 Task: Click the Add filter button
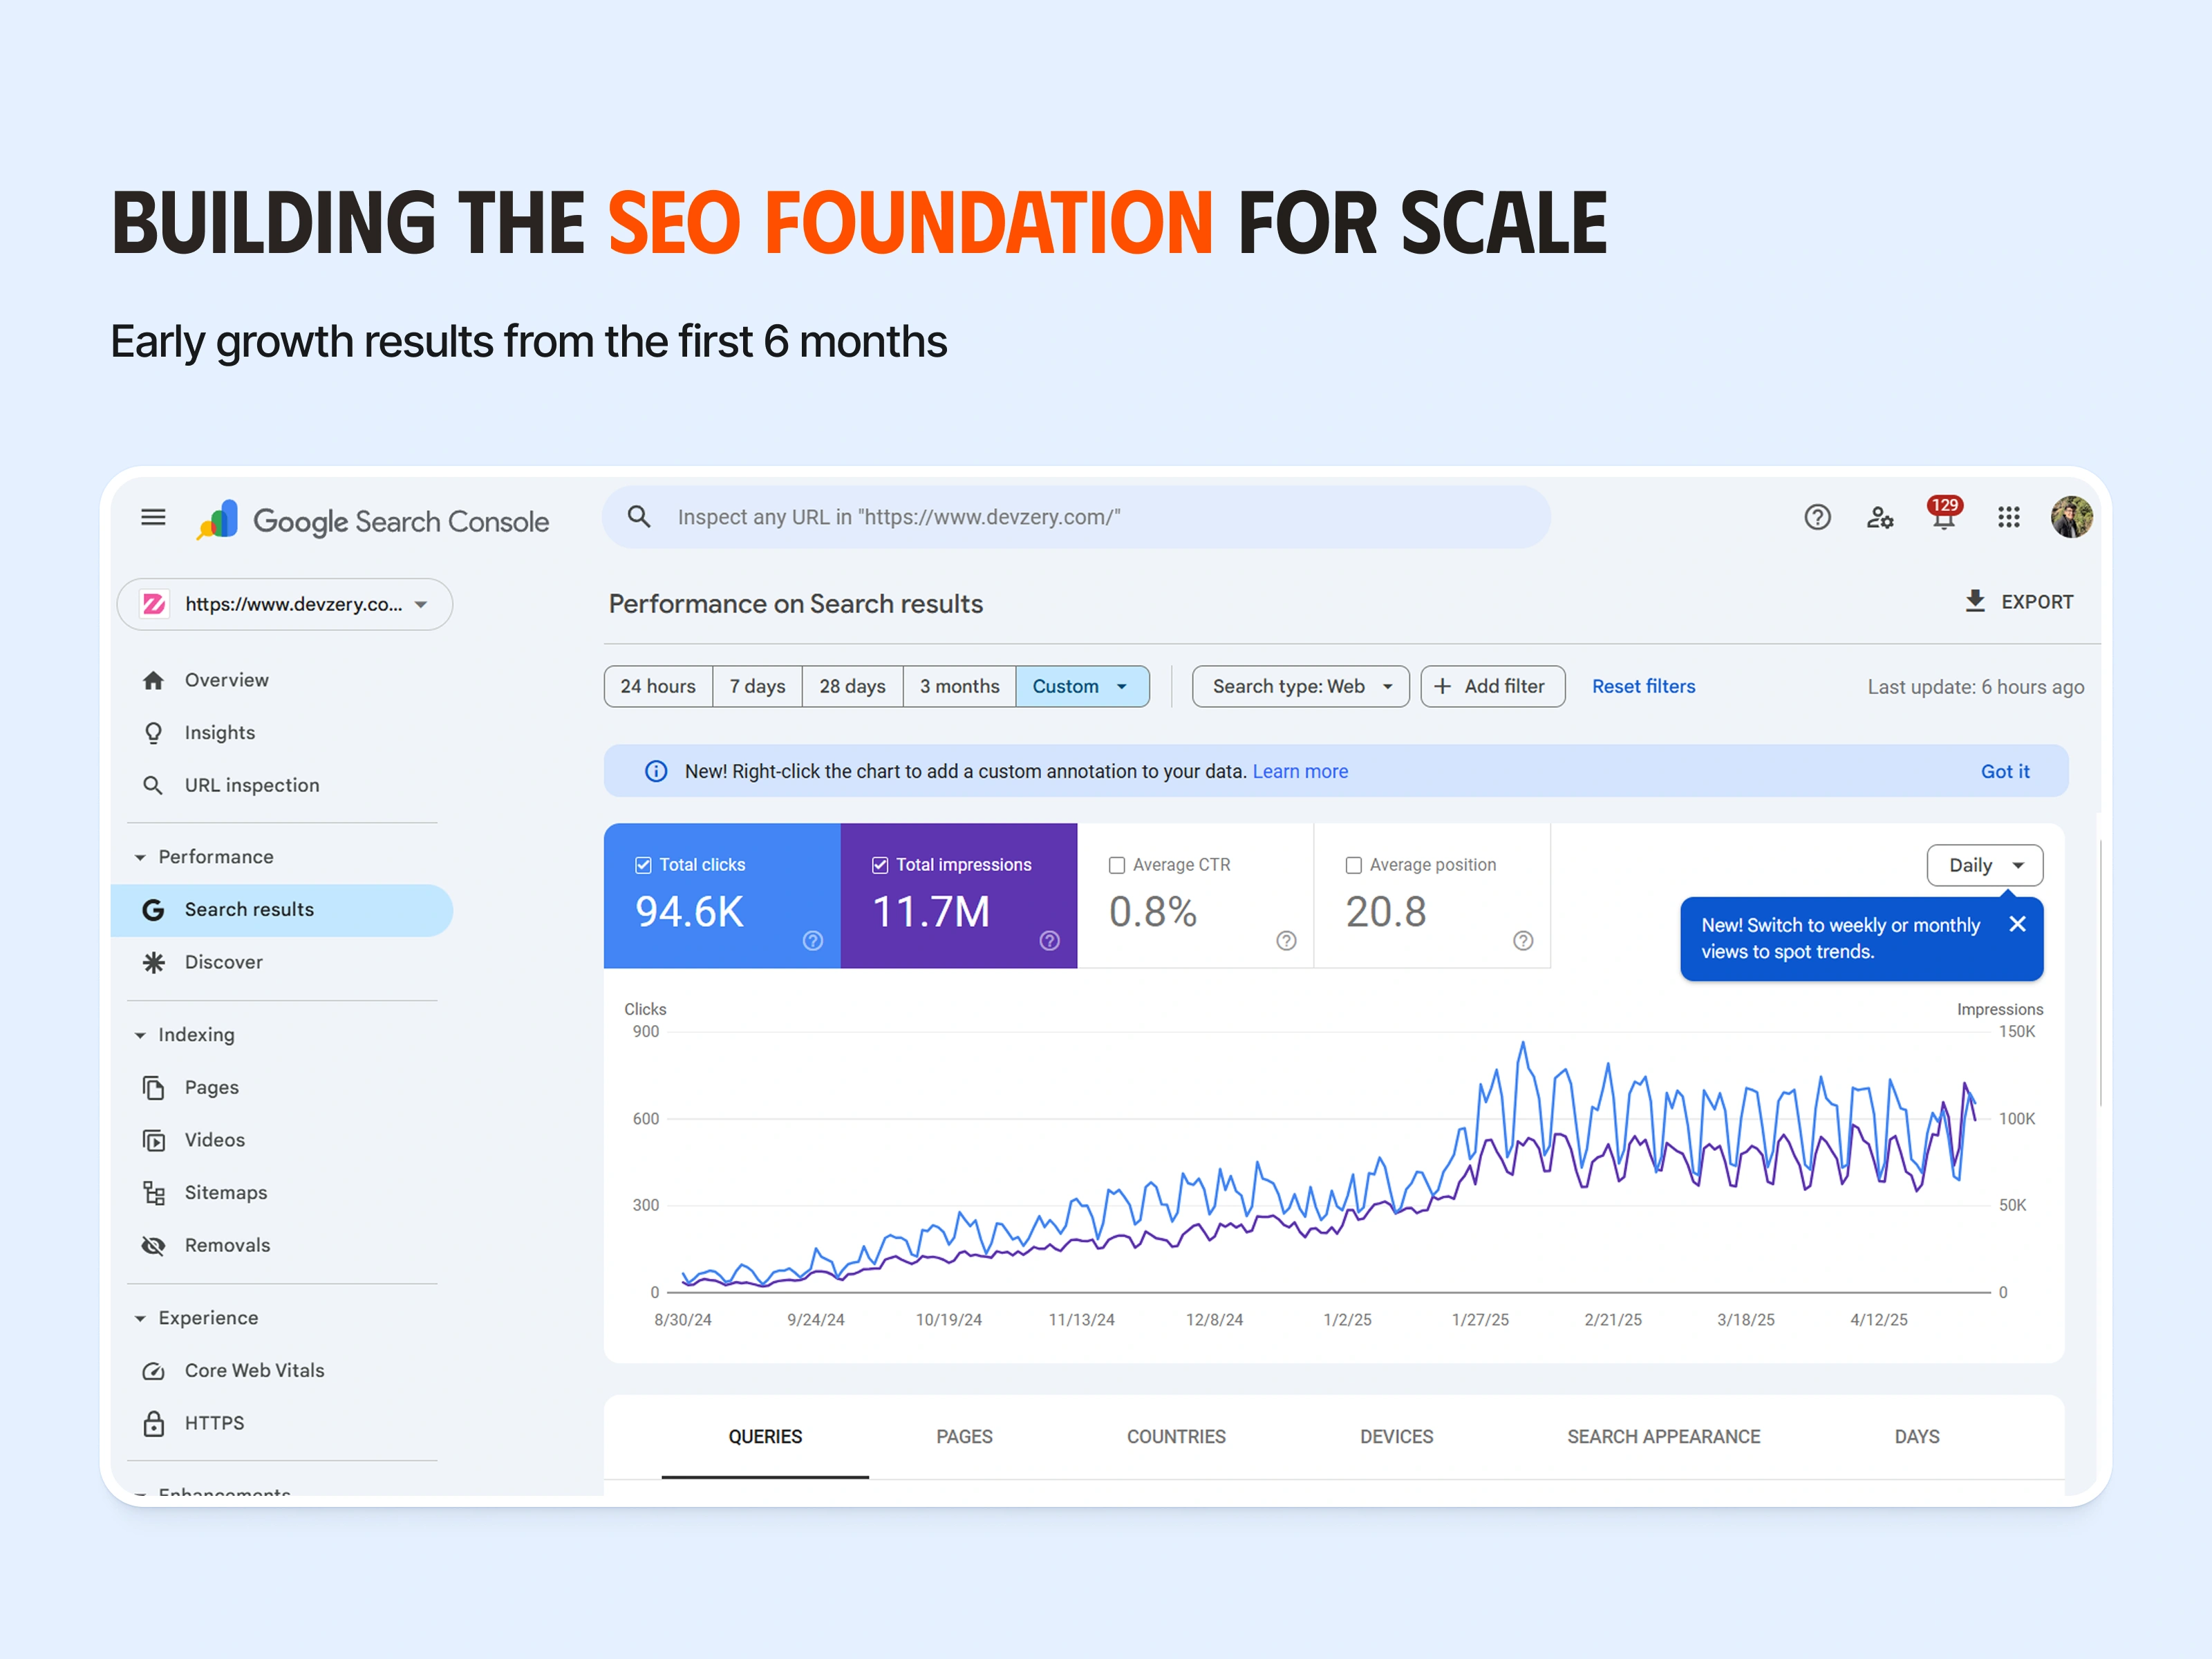1492,686
